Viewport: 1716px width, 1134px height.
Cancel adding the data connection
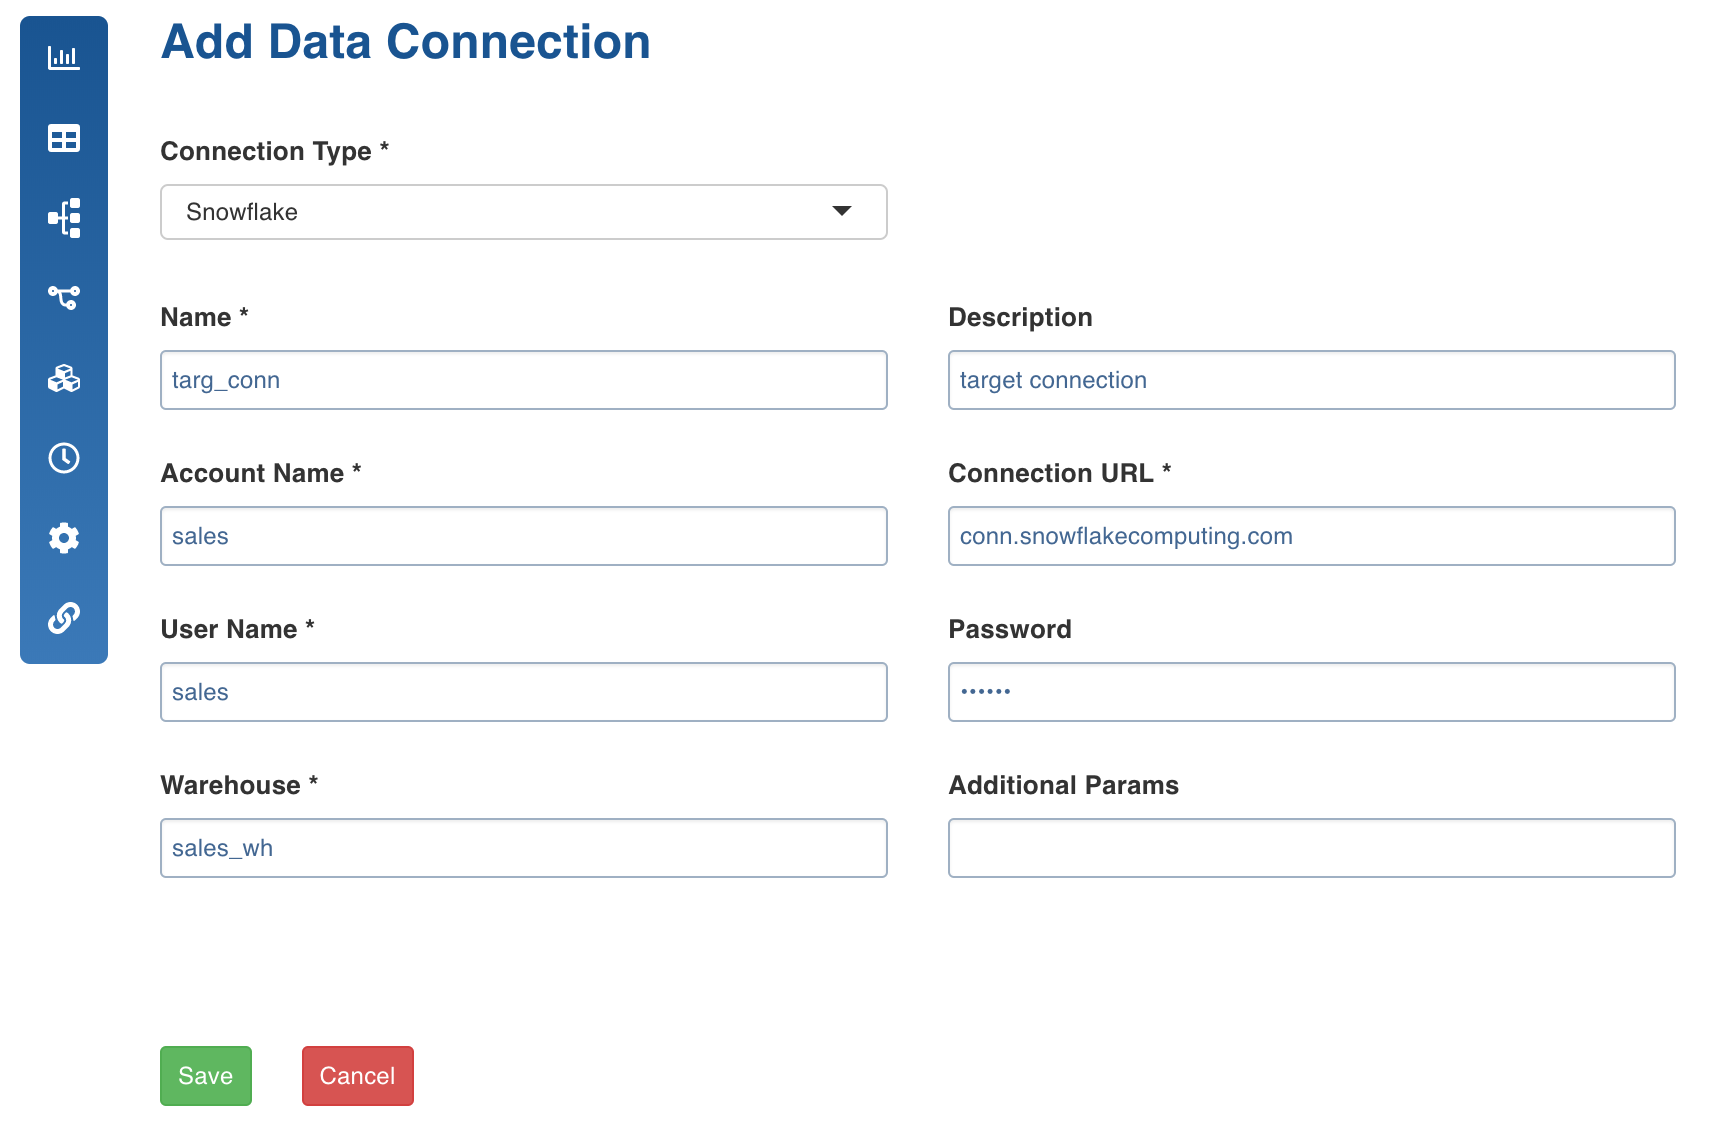358,1076
